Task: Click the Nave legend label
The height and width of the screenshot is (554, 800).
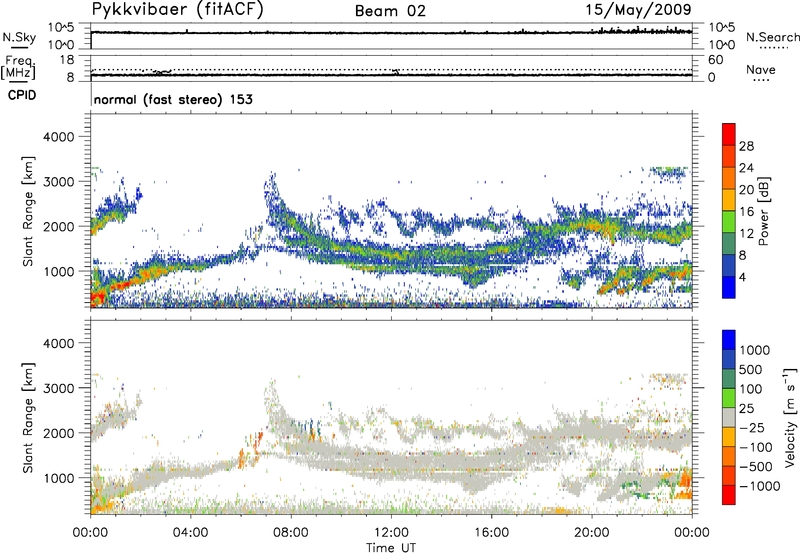Action: [761, 69]
